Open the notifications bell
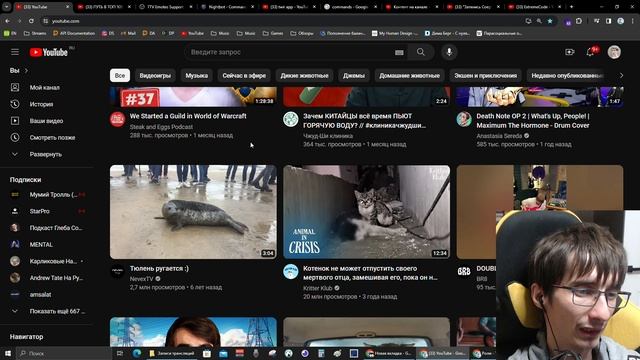The width and height of the screenshot is (640, 360). [x=590, y=52]
